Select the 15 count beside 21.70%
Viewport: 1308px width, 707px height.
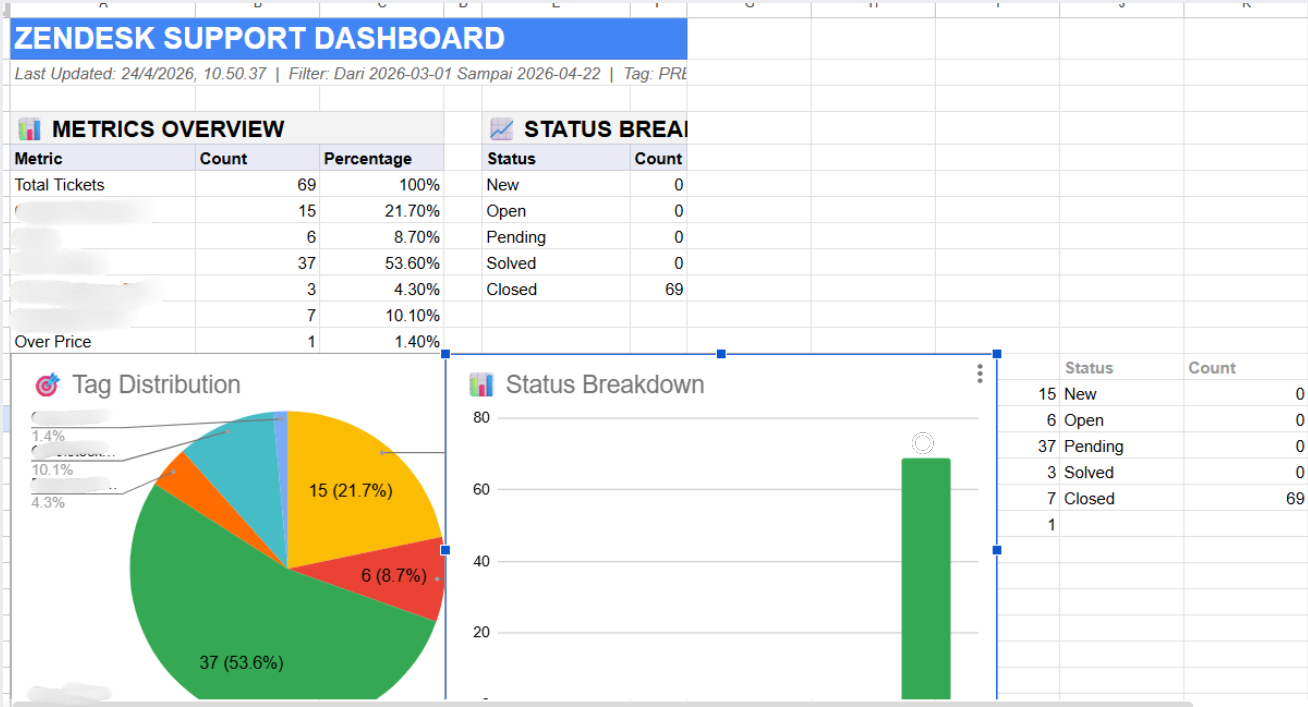[257, 211]
